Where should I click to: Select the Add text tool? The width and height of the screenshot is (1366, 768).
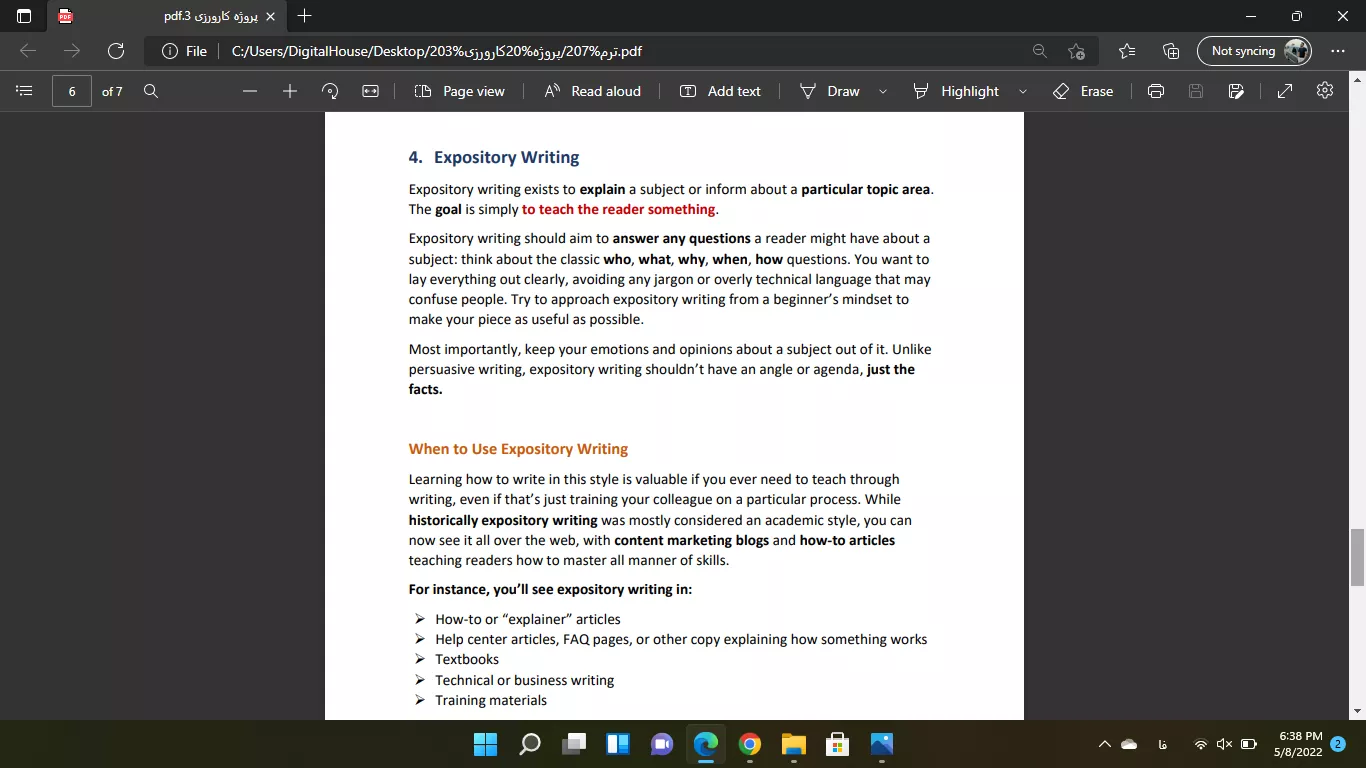pyautogui.click(x=720, y=91)
